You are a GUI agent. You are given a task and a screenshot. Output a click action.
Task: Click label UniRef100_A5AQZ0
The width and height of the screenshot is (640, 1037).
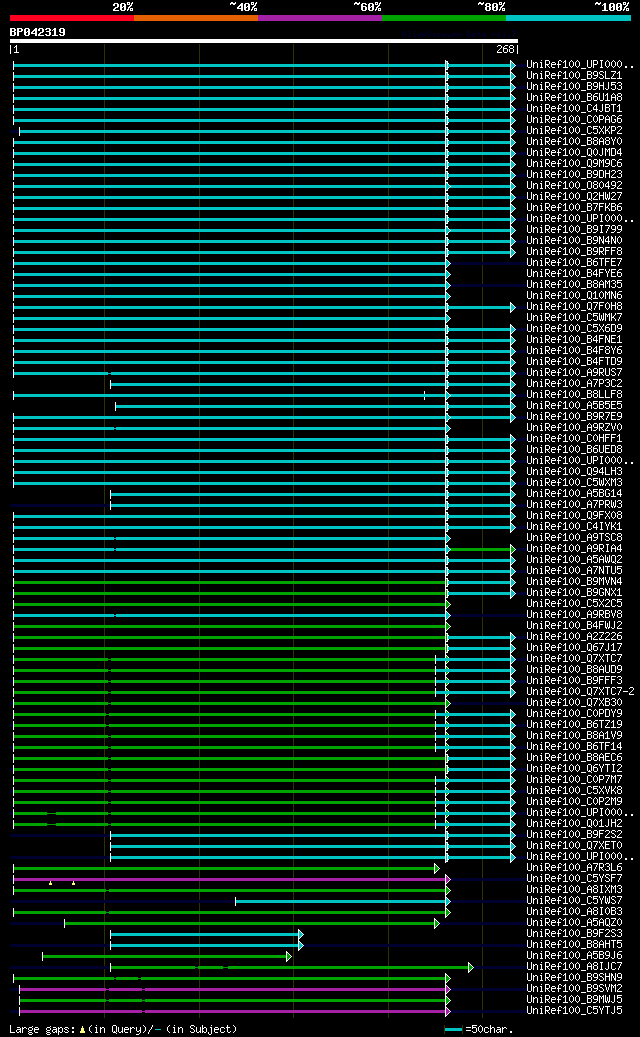(x=574, y=922)
